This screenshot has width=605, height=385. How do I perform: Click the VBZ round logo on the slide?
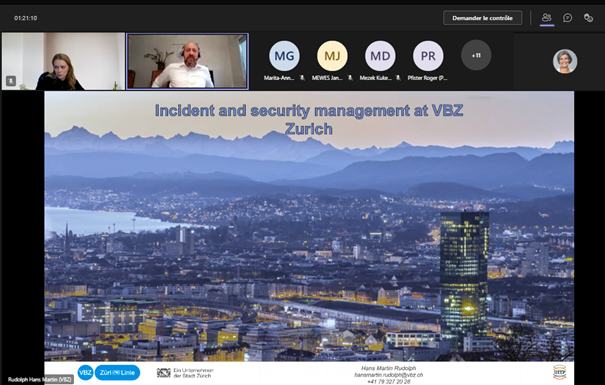85,373
